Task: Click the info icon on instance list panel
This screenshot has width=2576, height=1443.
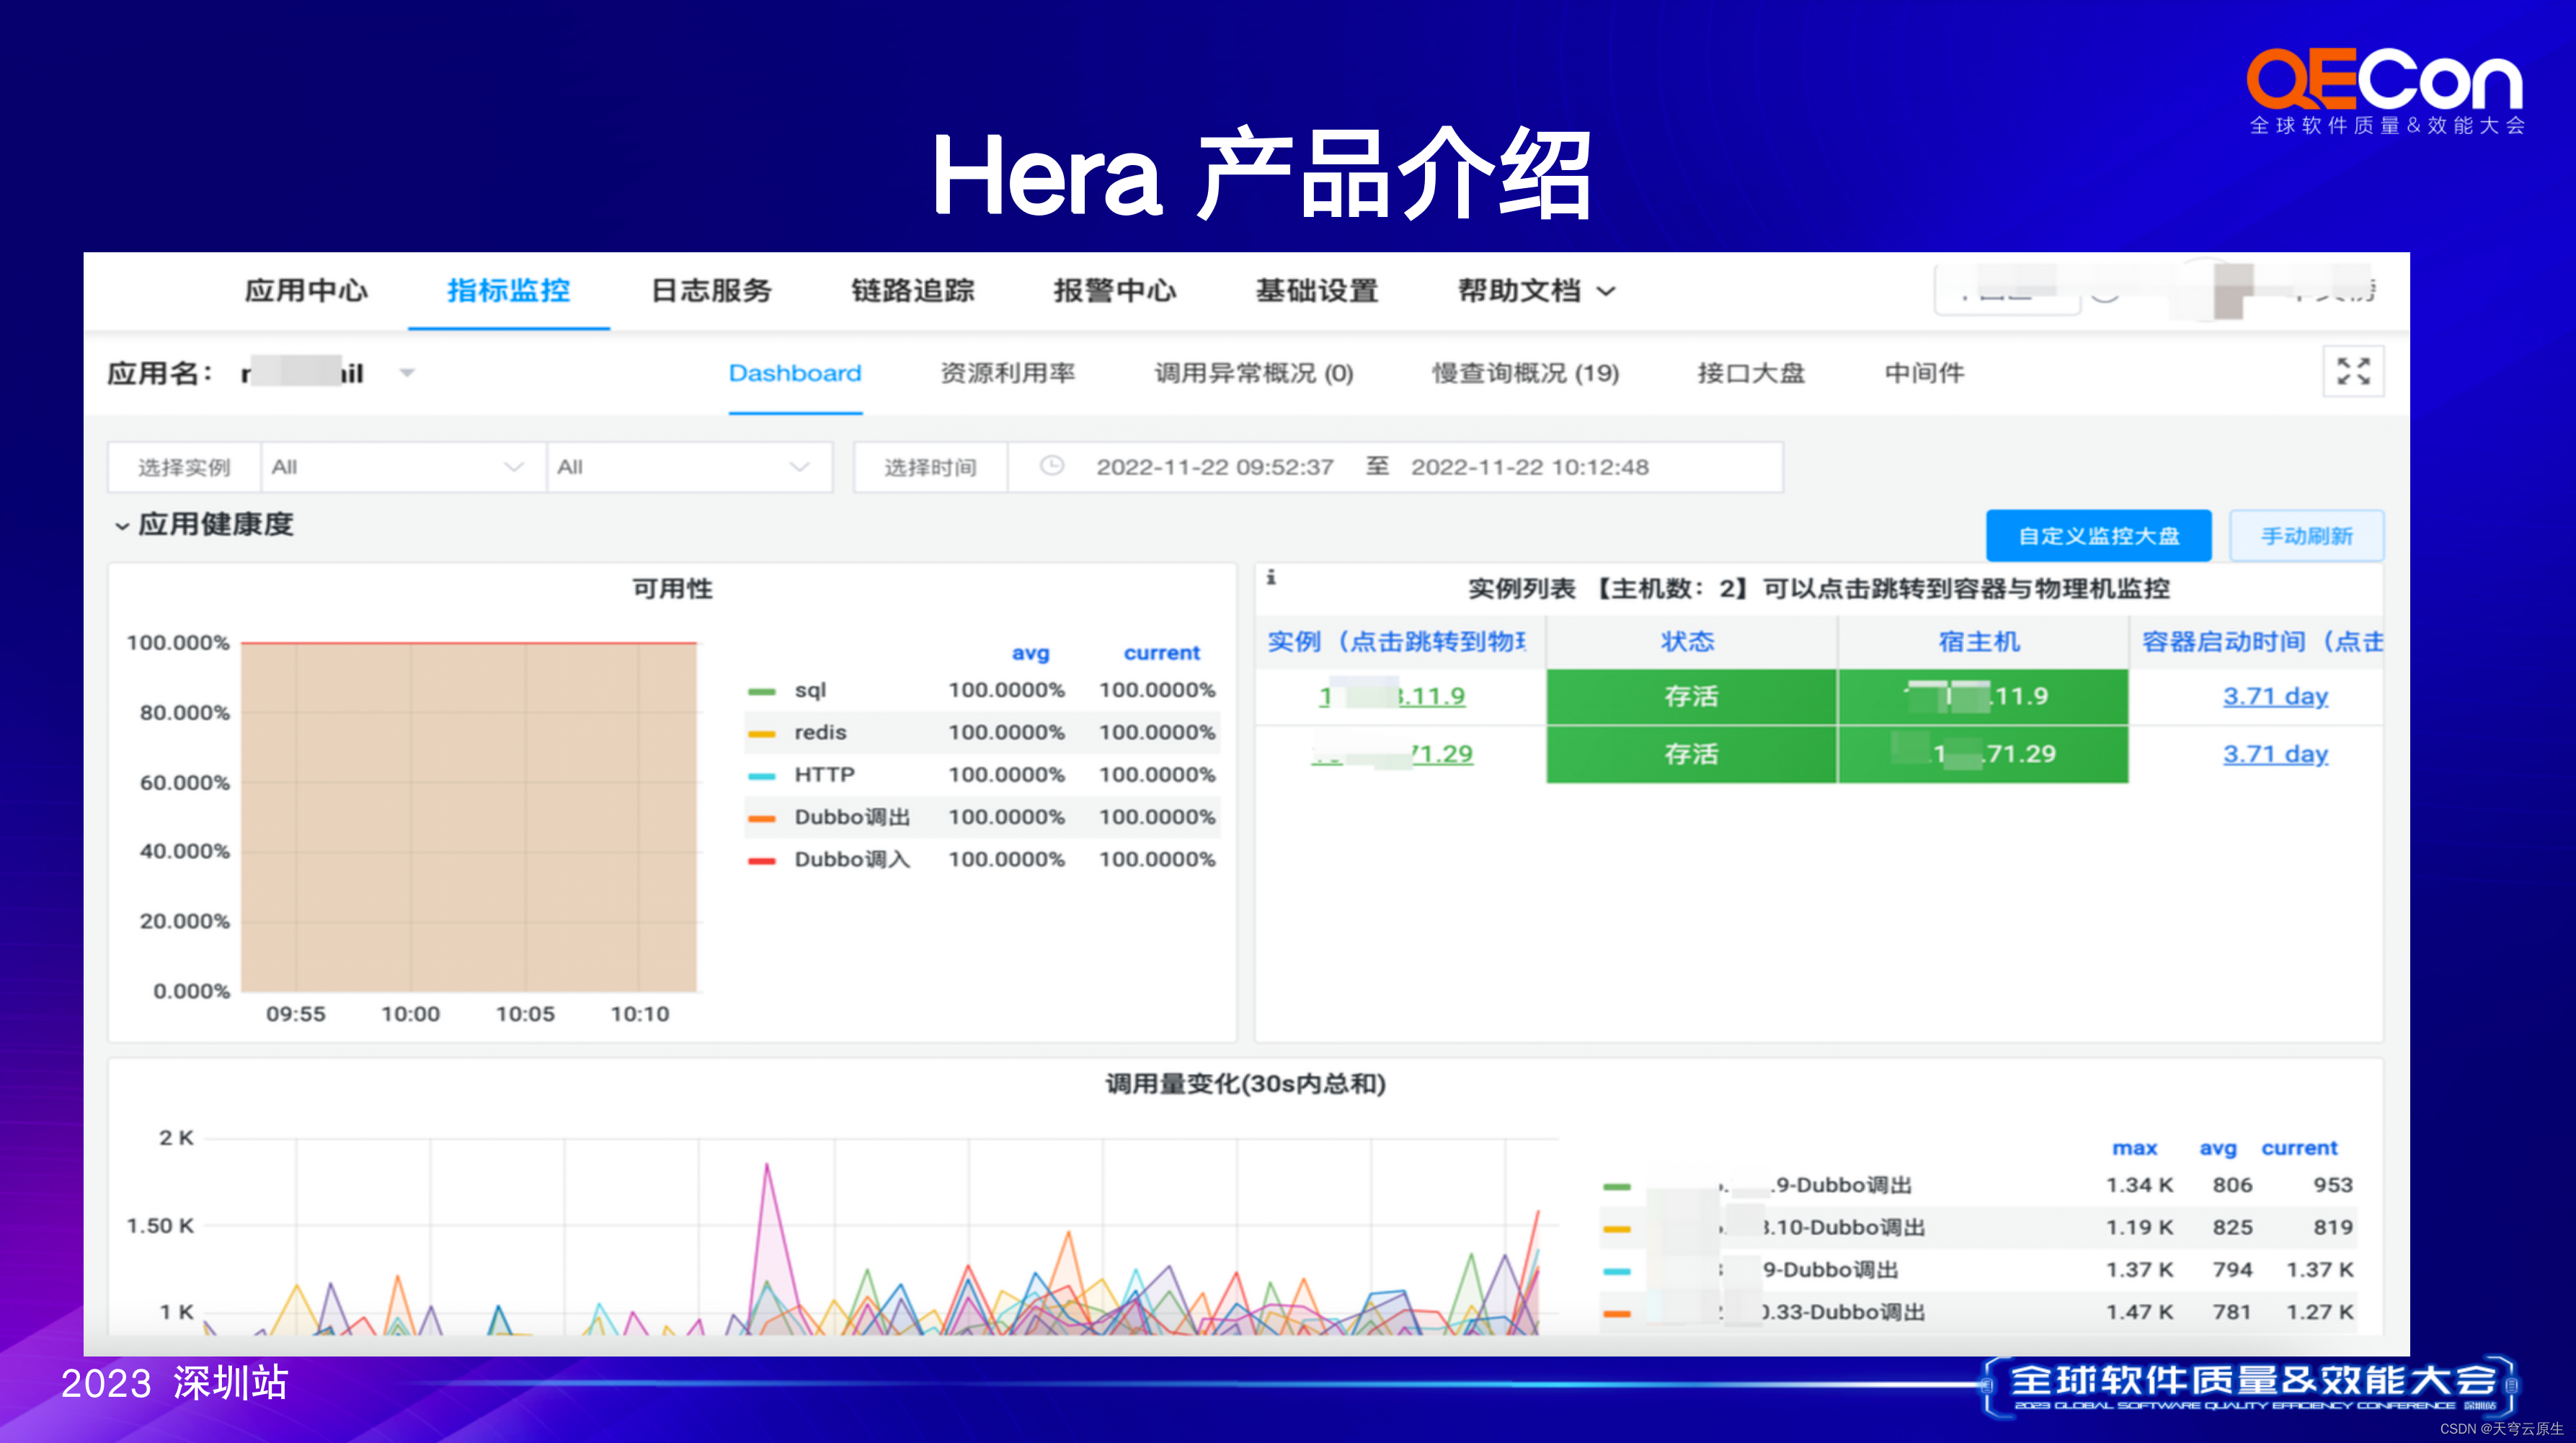Action: [x=1271, y=577]
